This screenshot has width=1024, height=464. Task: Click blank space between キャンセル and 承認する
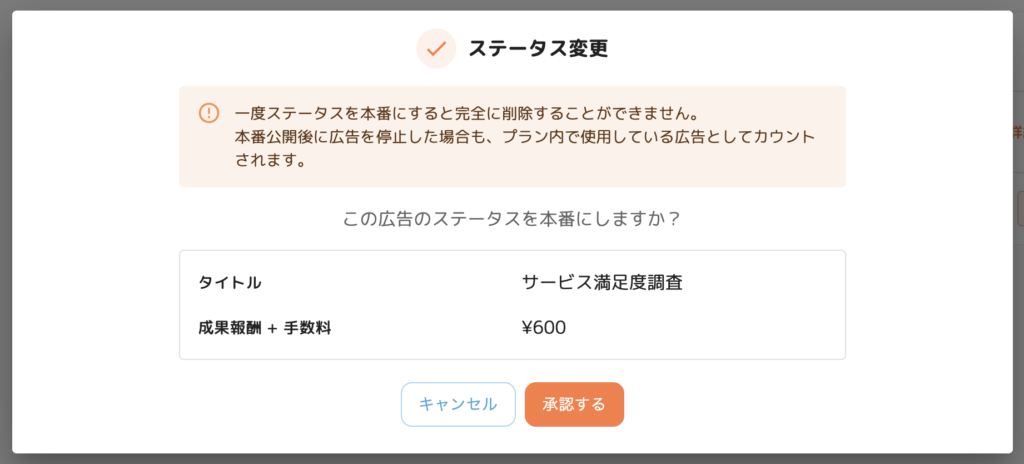pyautogui.click(x=520, y=405)
